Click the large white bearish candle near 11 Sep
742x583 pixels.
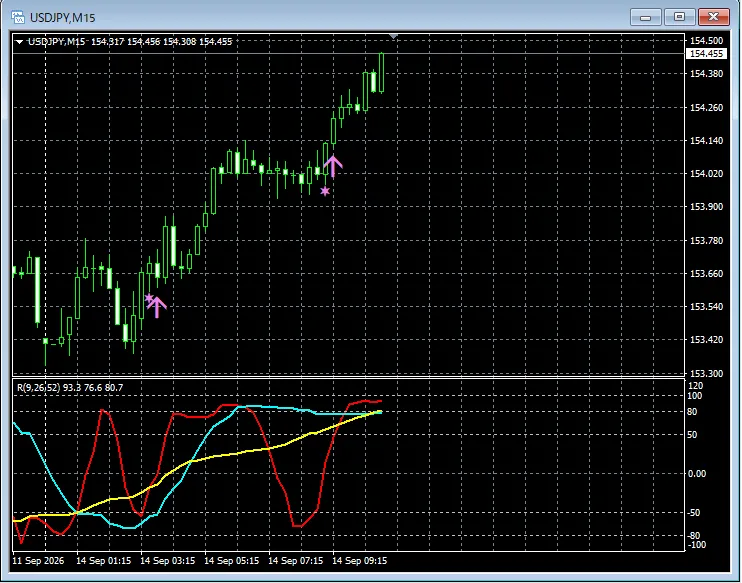(37, 290)
